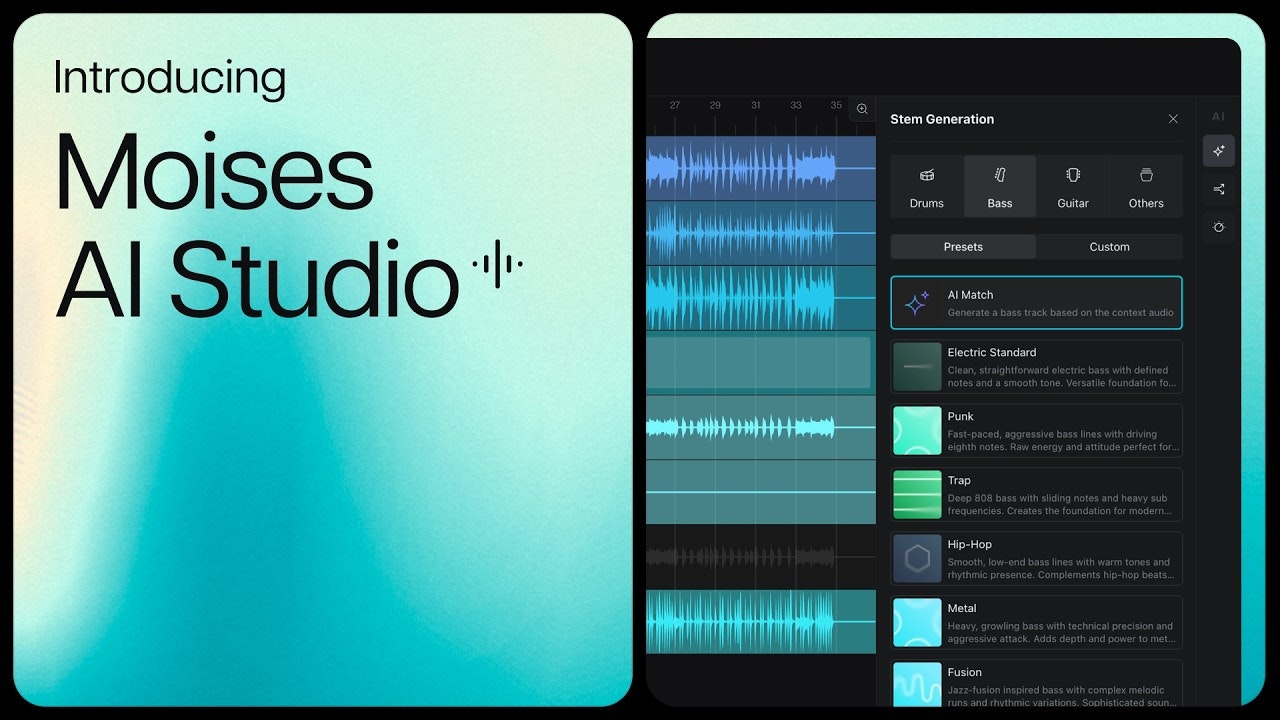Close the Stem Generation panel
The image size is (1280, 720).
click(x=1173, y=119)
